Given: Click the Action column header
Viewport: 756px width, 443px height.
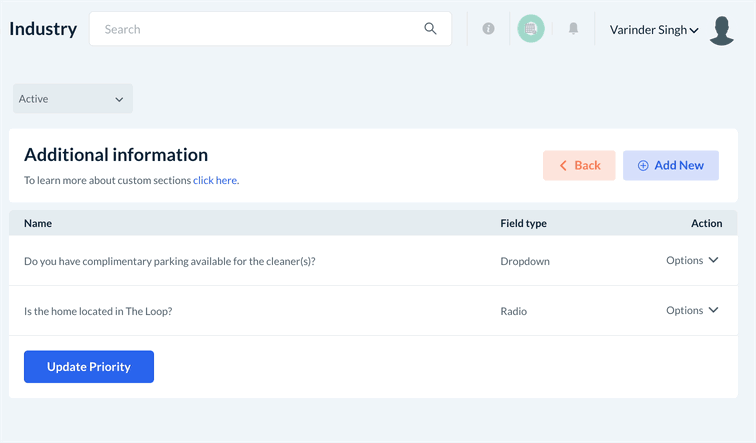Looking at the screenshot, I should pyautogui.click(x=706, y=223).
